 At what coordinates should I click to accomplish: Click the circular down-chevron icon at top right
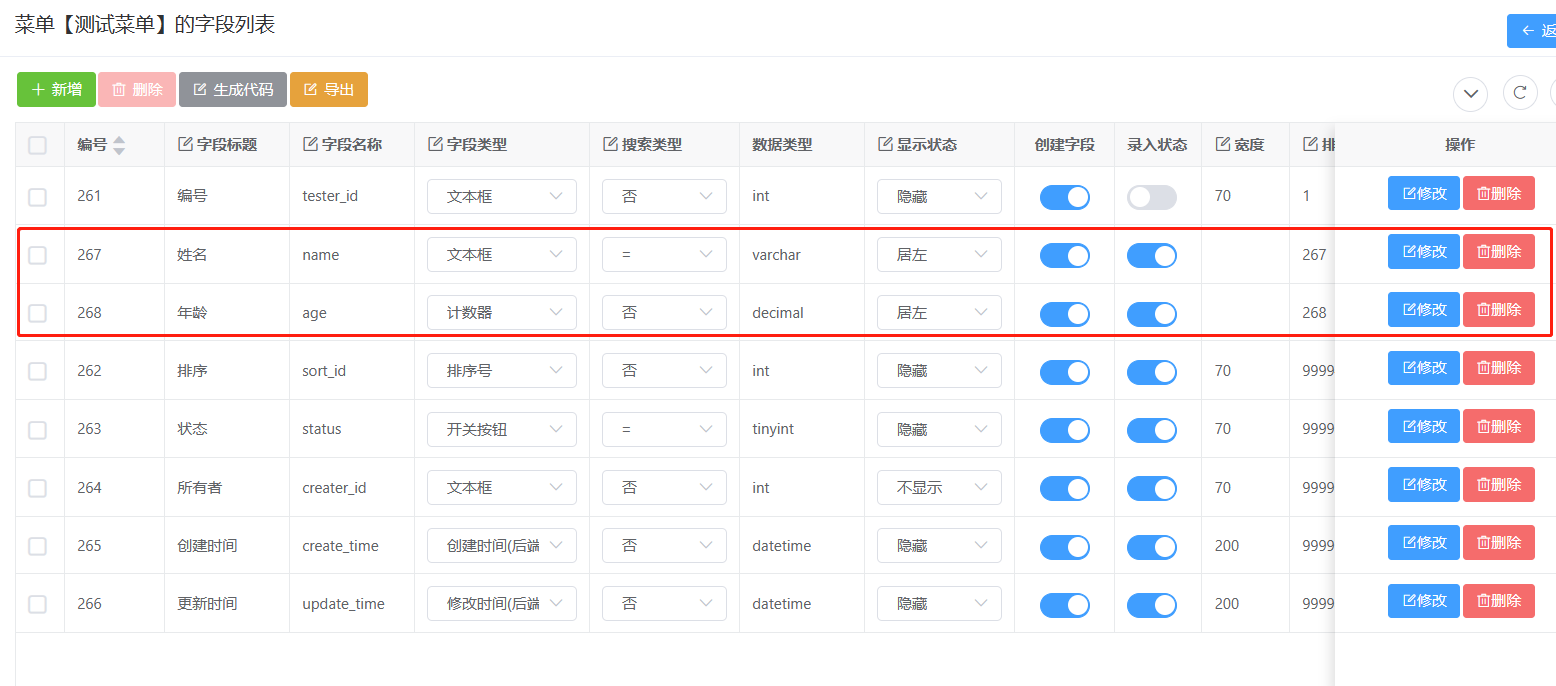(1470, 93)
